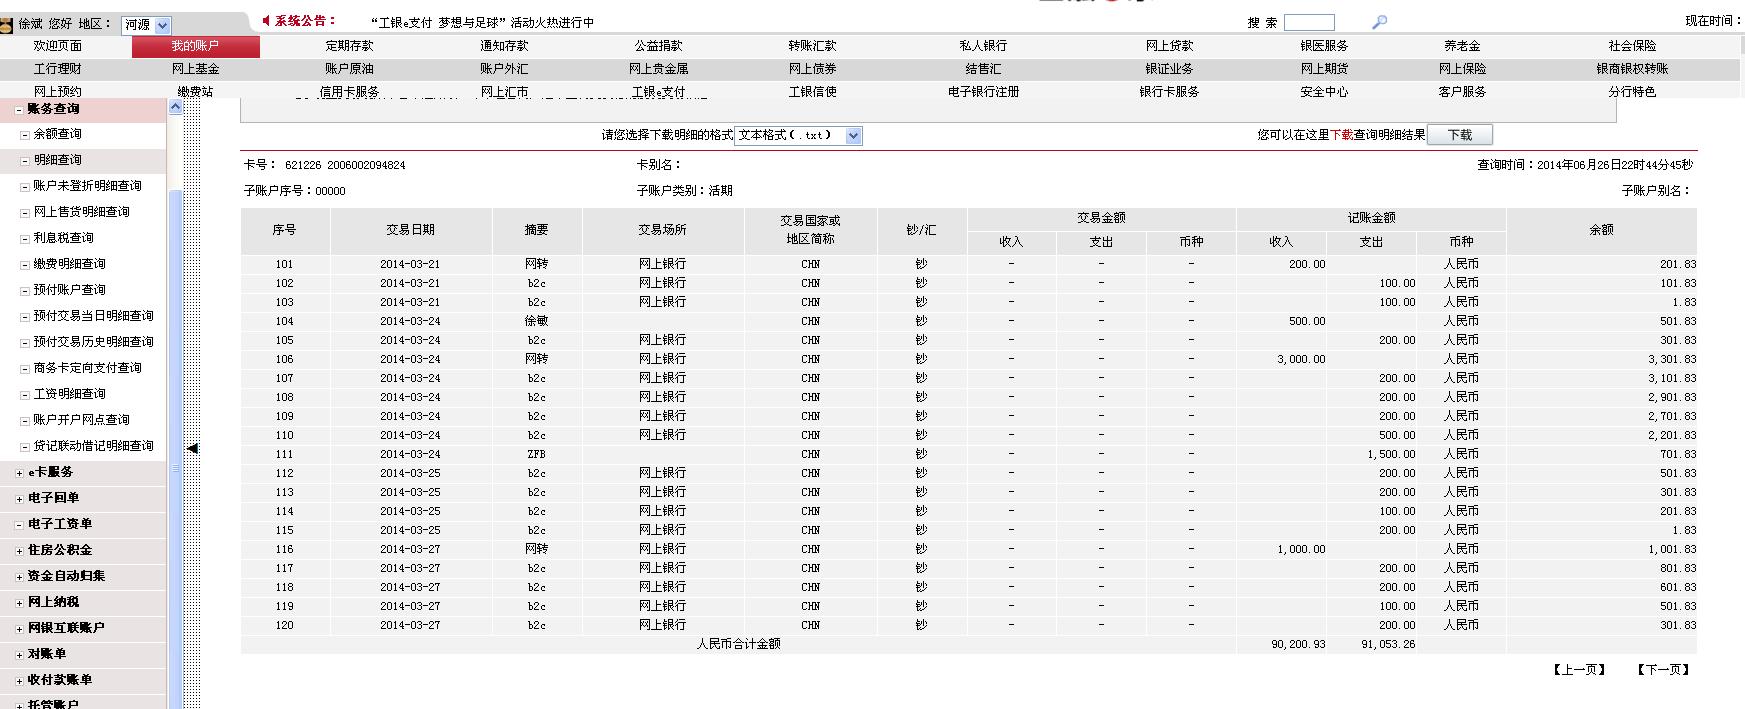Screen dimensions: 1745x709
Task: Open 工资明细查询 in the sidebar
Action: pos(70,394)
